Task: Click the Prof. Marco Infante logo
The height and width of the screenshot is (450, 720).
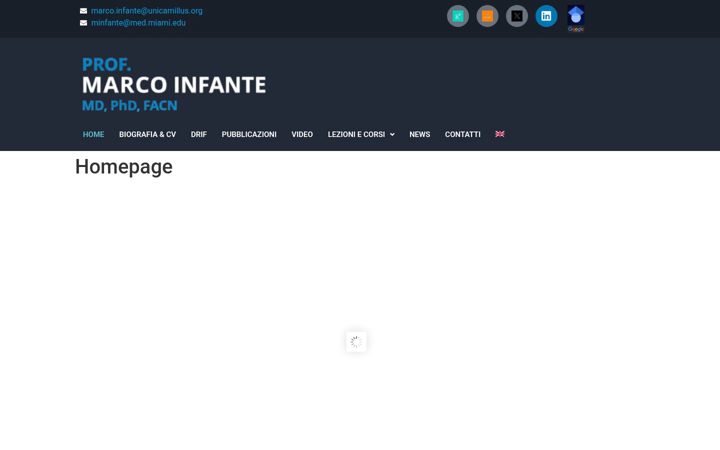Action: (174, 84)
